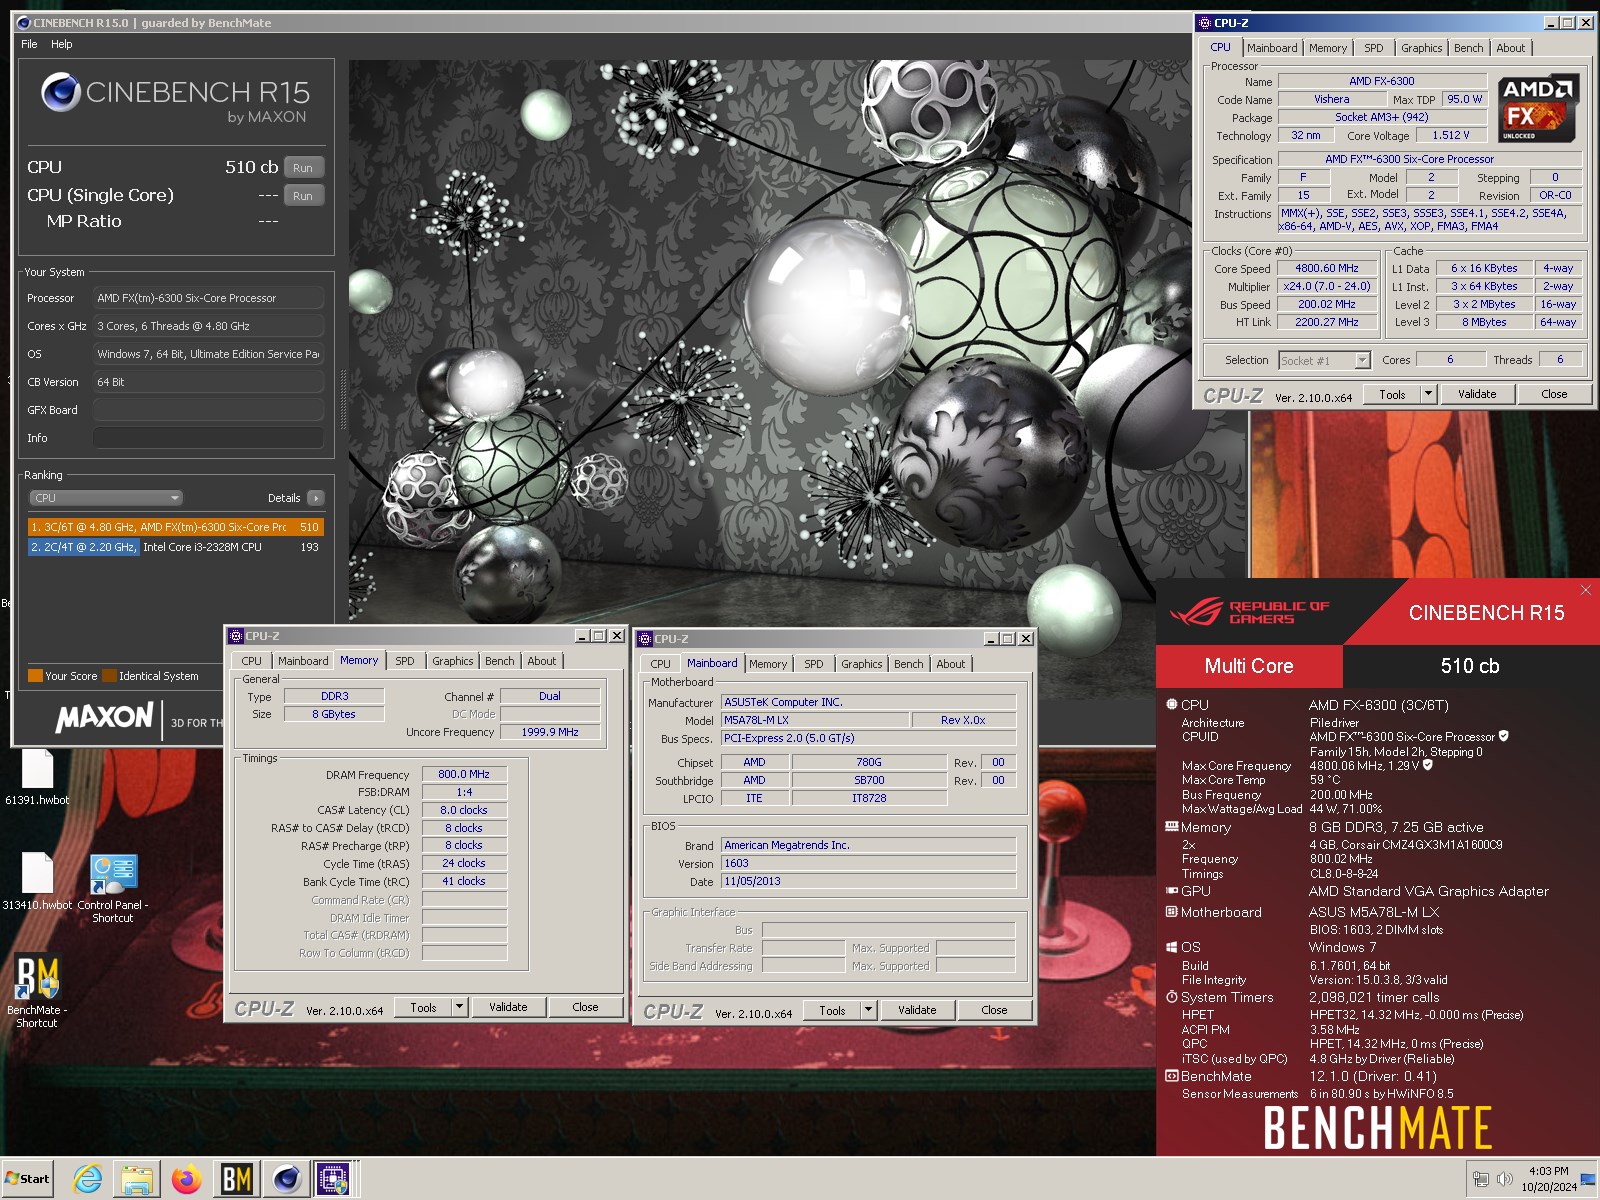Click the verified shield beside CPUID entry

pos(1504,736)
